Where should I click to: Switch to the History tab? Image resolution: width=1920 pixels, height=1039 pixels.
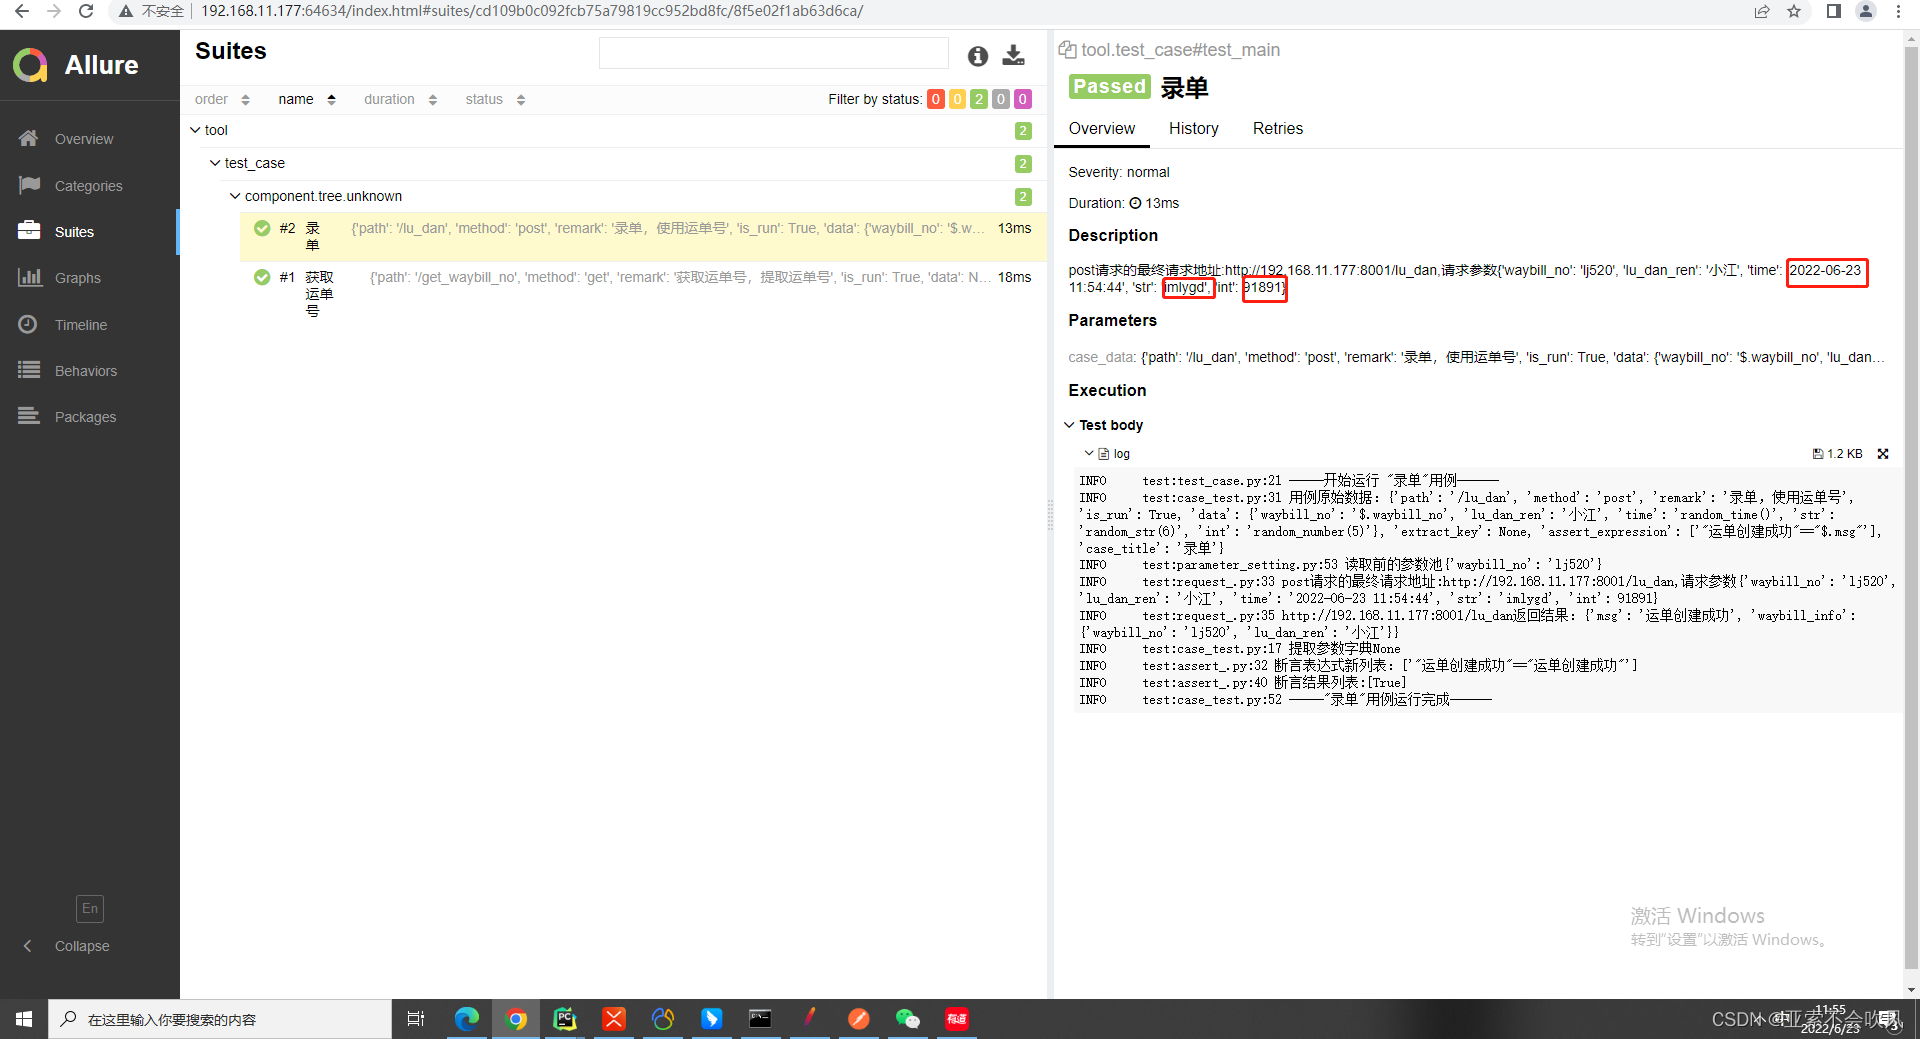tap(1194, 128)
